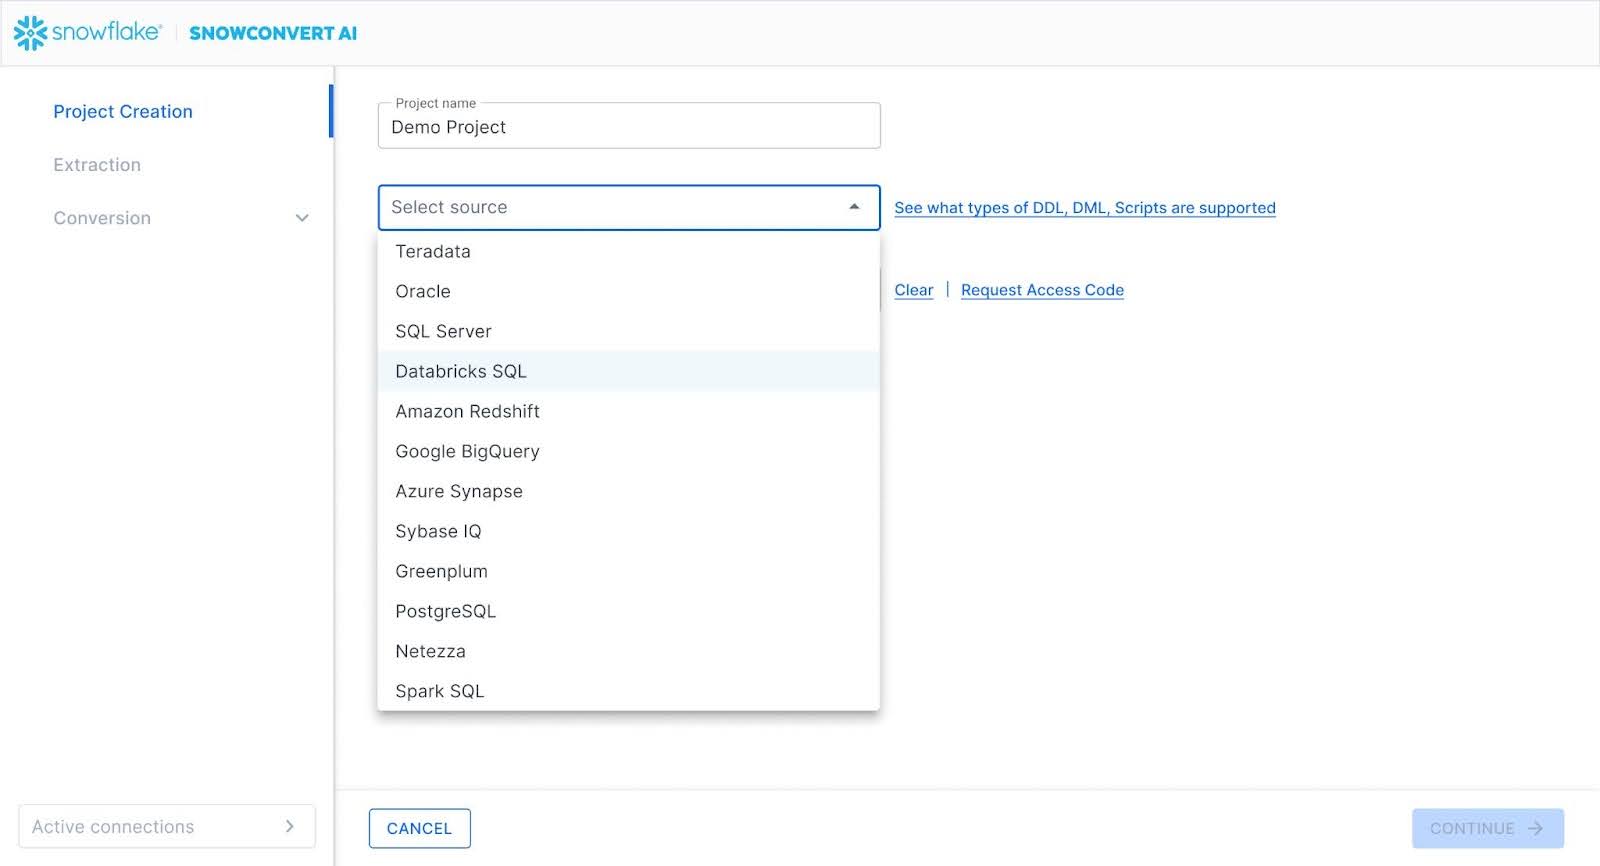This screenshot has height=866, width=1600.
Task: Select Google BigQuery option
Action: point(467,451)
